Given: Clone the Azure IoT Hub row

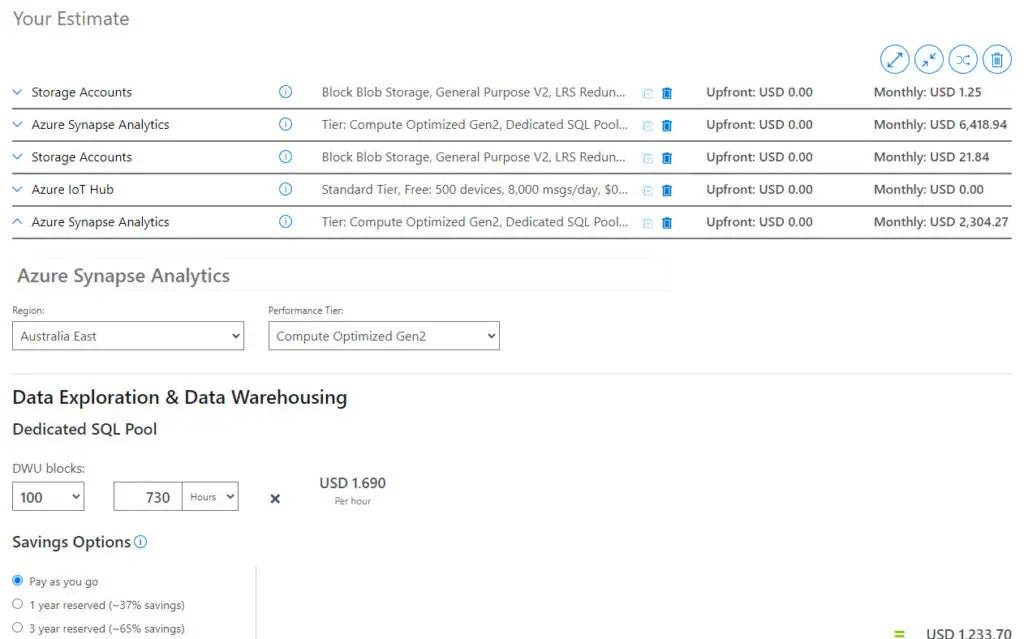Looking at the screenshot, I should coord(647,191).
